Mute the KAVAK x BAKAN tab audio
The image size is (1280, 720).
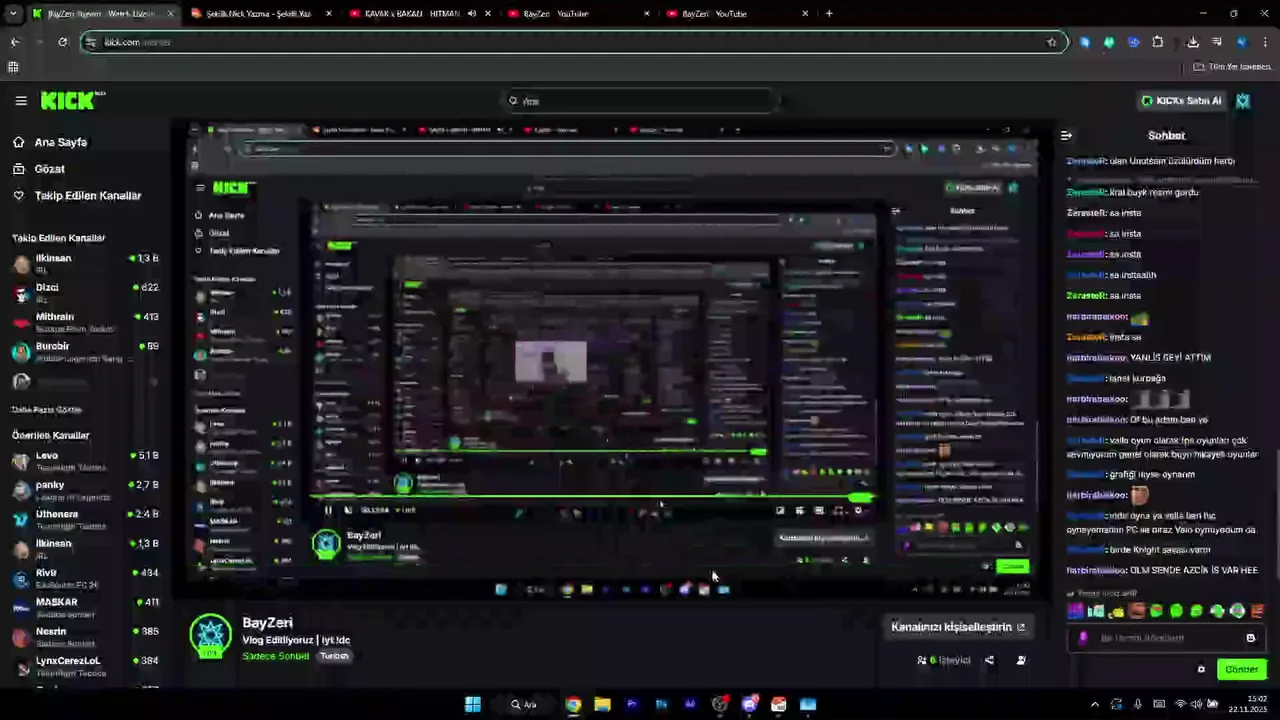pyautogui.click(x=471, y=14)
